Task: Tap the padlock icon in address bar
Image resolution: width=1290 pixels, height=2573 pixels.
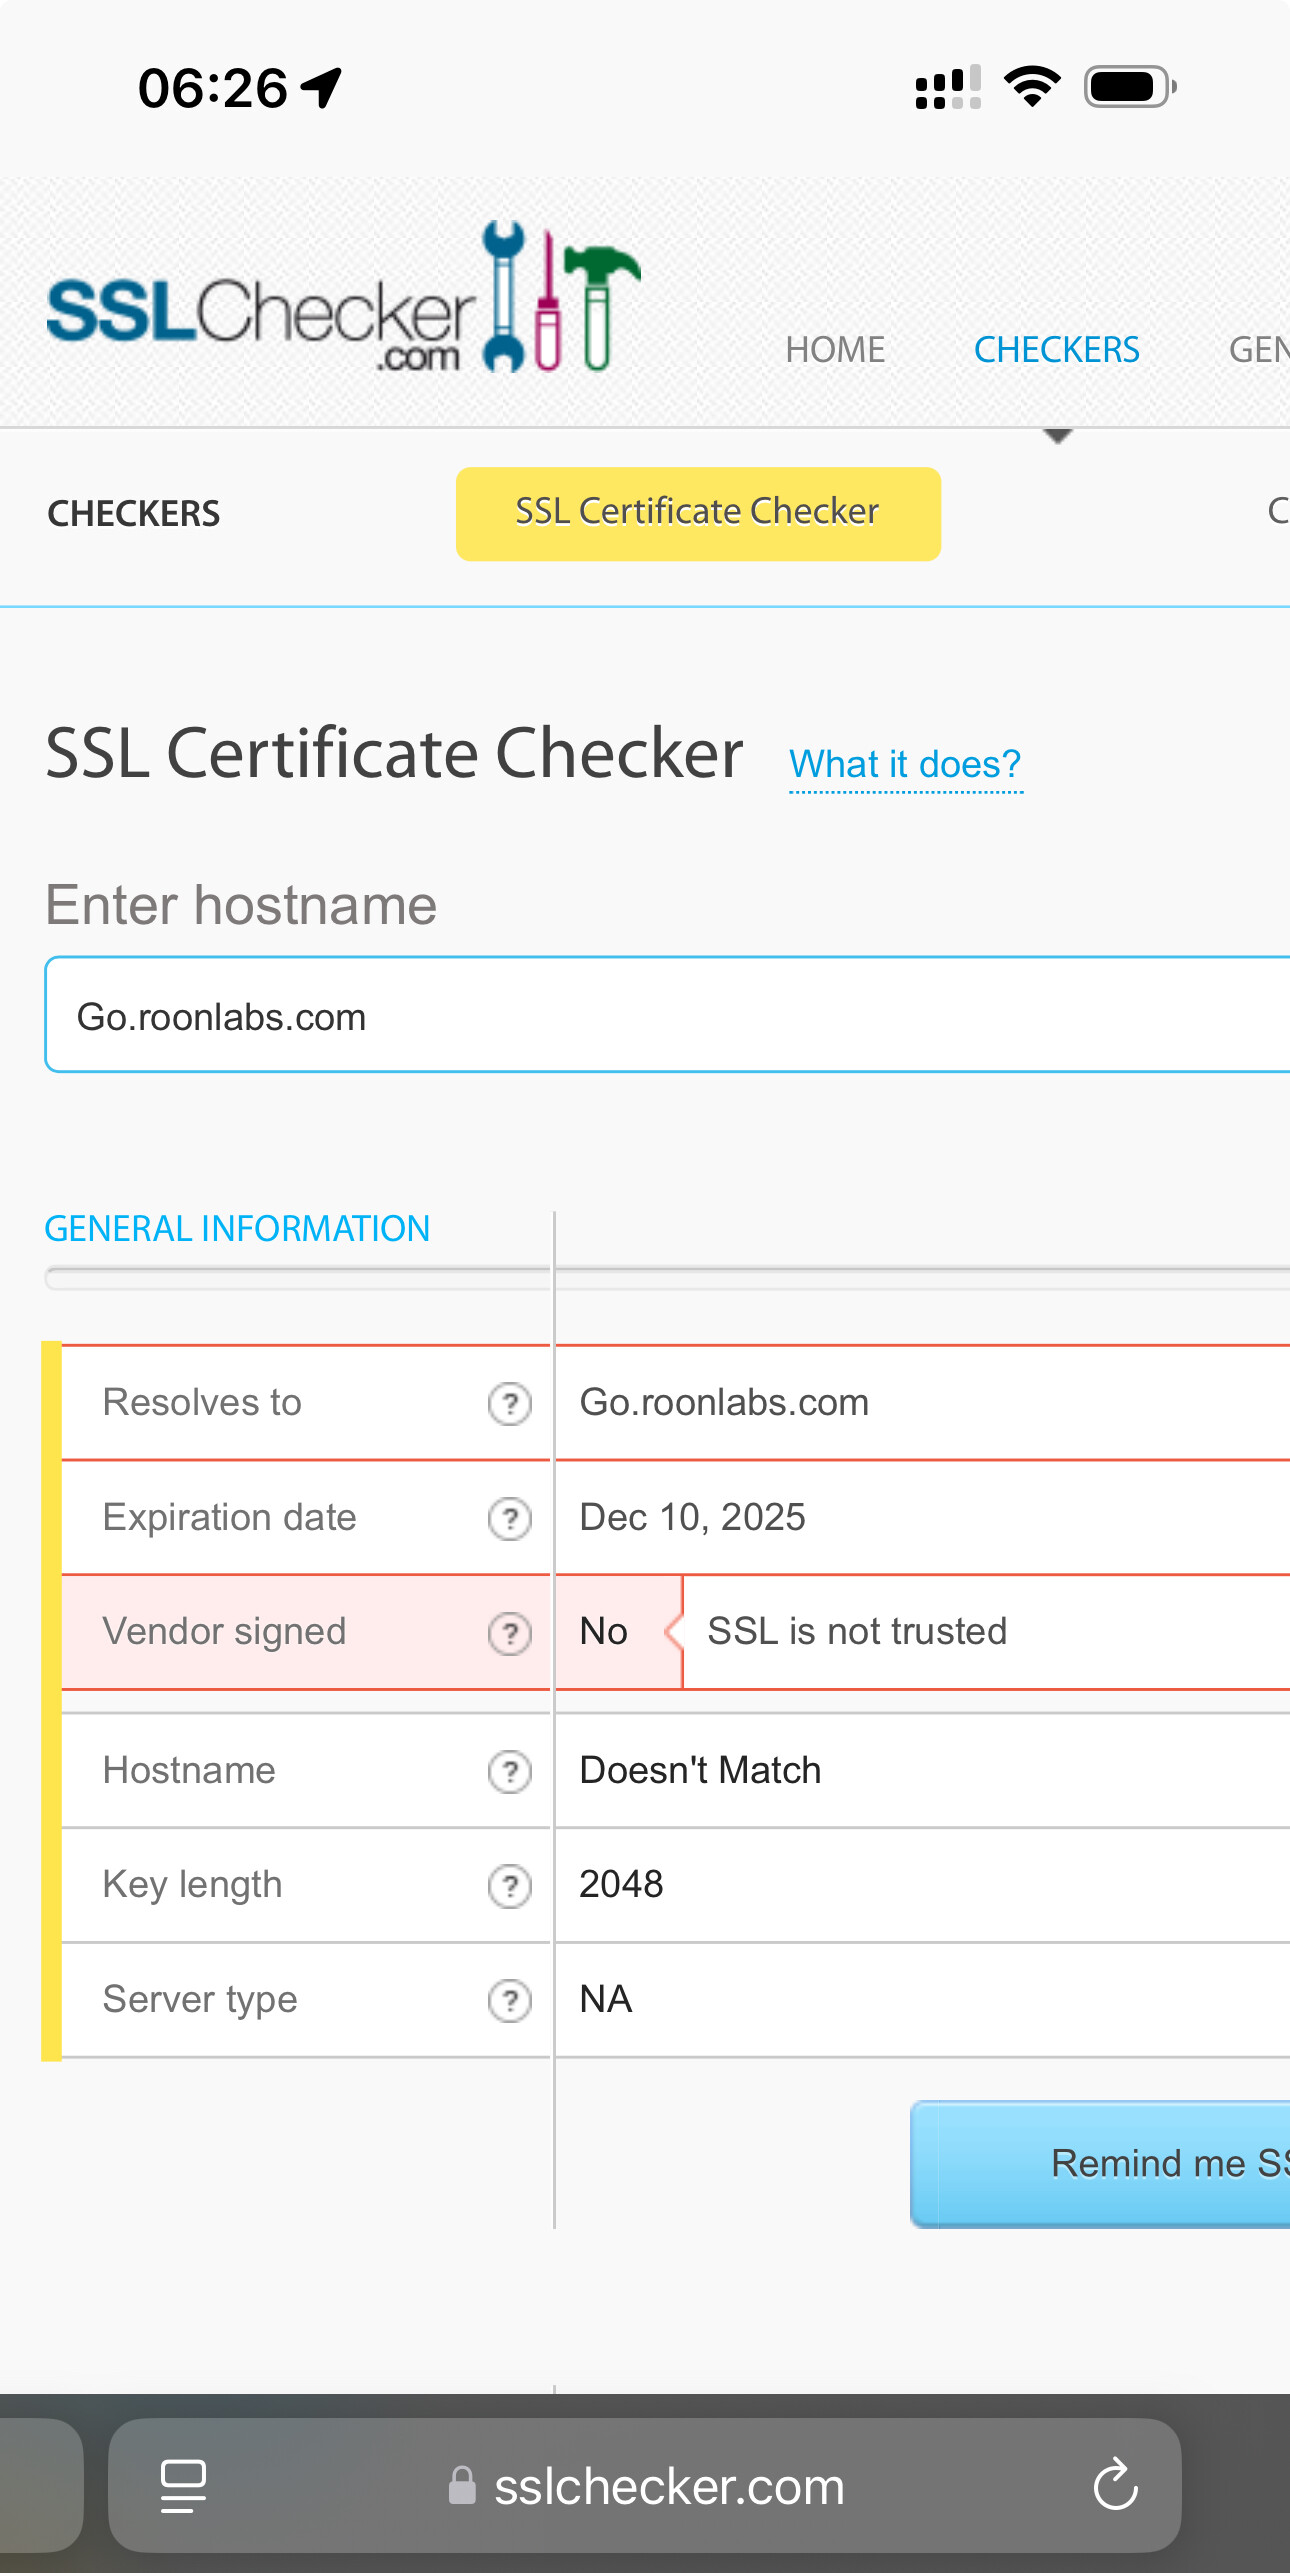Action: pyautogui.click(x=461, y=2486)
